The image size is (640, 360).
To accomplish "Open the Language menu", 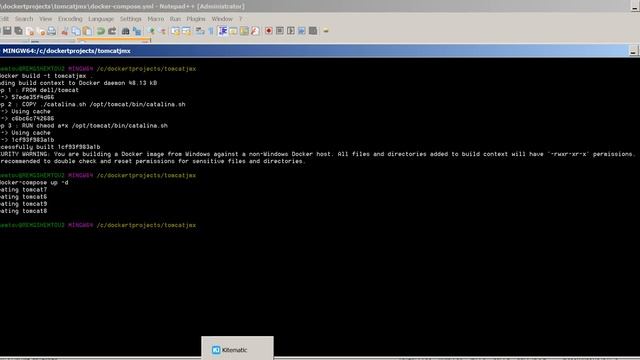I will 101,19.
